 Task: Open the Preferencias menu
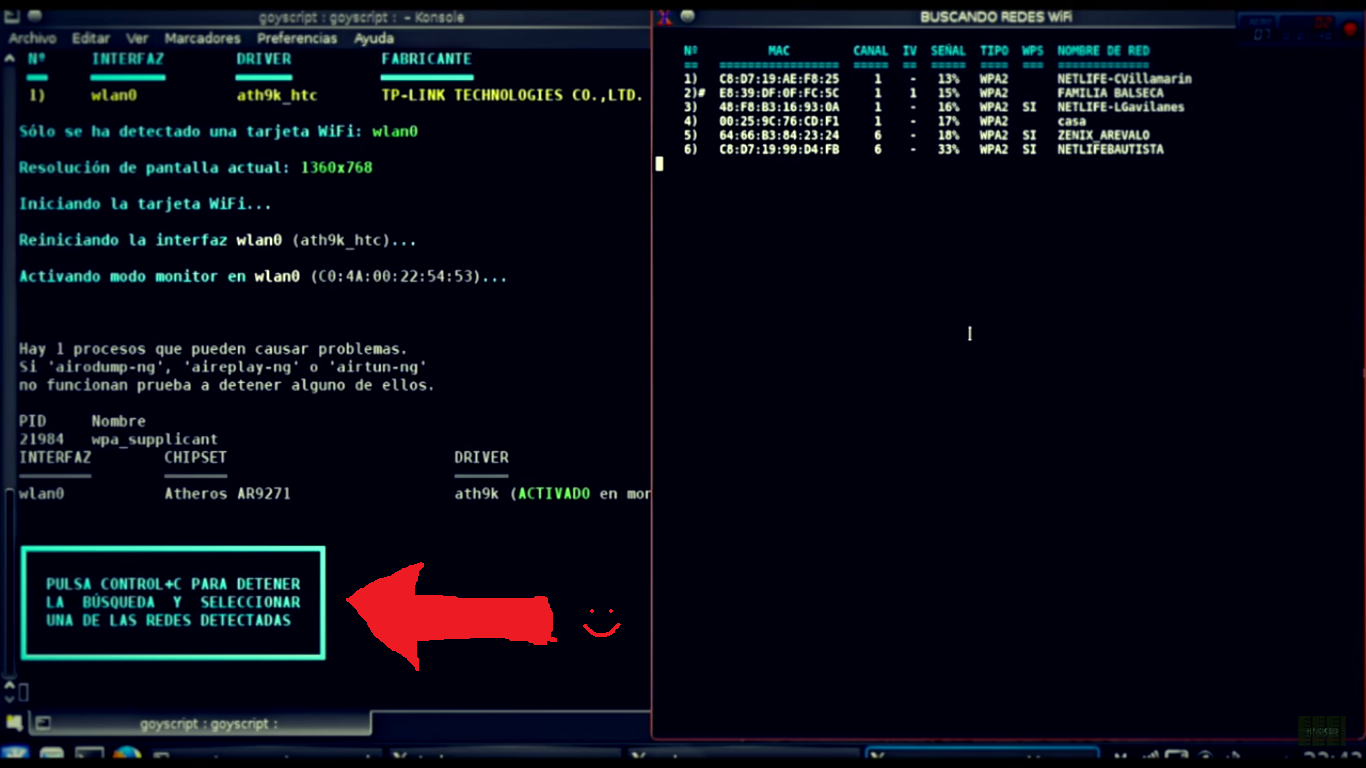[x=297, y=38]
